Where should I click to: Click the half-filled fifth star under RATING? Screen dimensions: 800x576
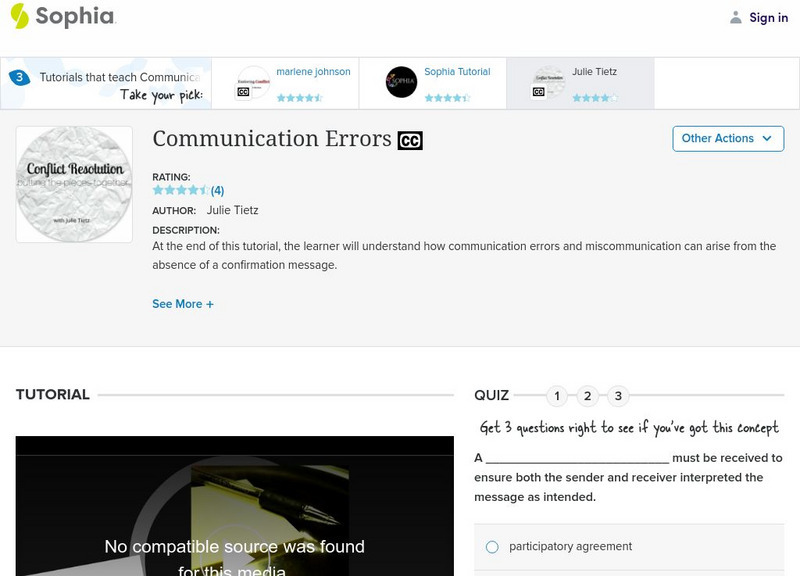[x=200, y=189]
